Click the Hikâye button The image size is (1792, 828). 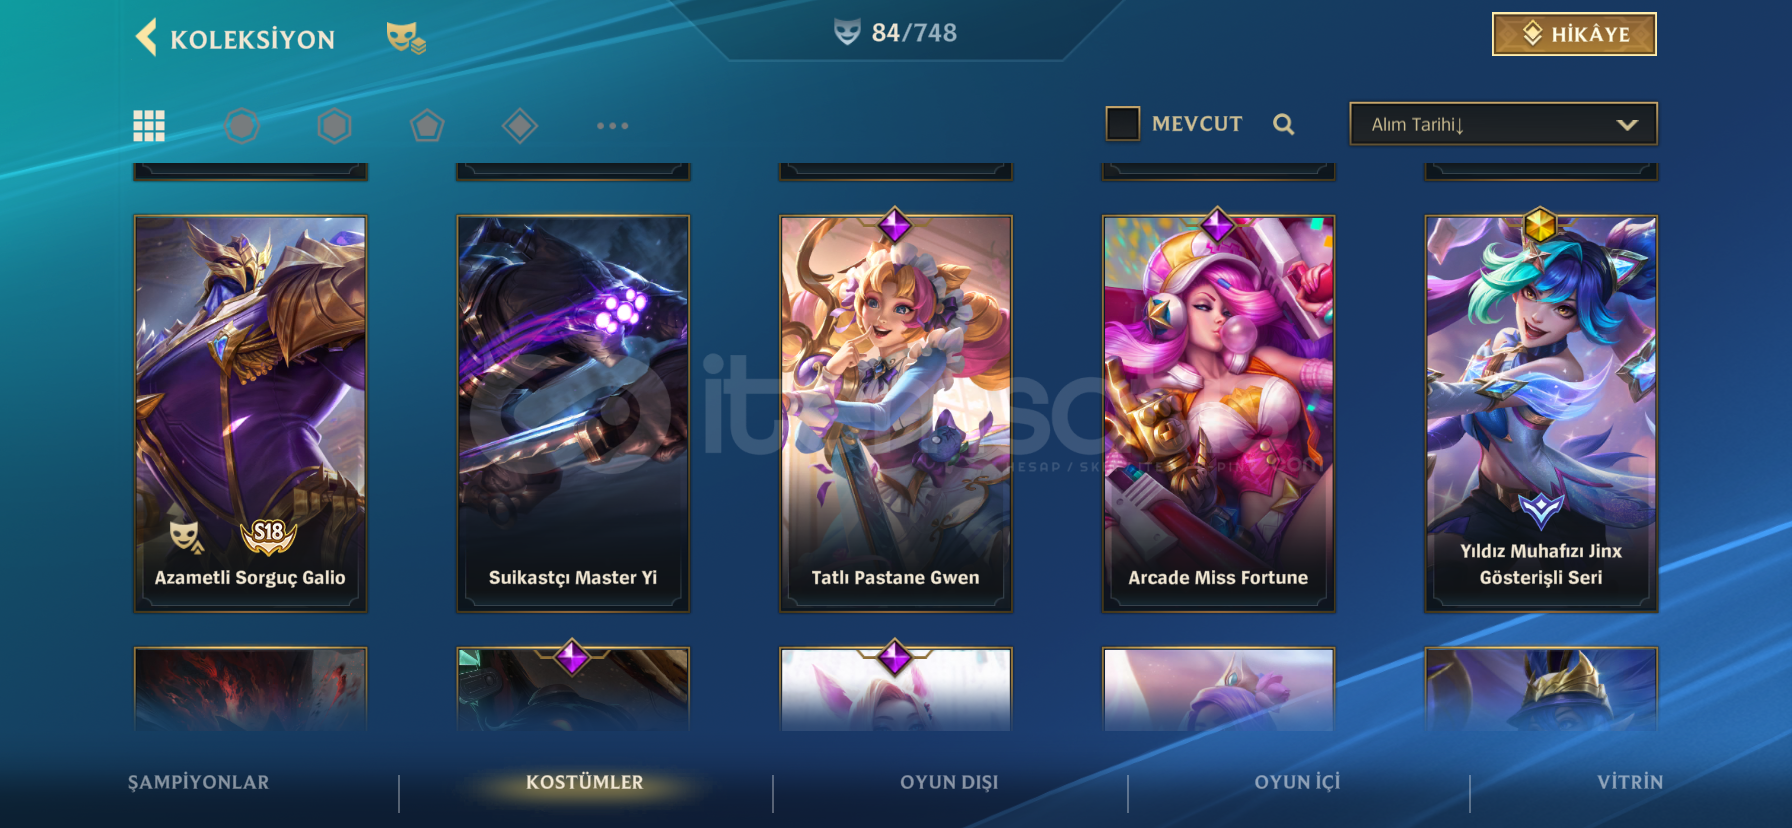(1574, 34)
